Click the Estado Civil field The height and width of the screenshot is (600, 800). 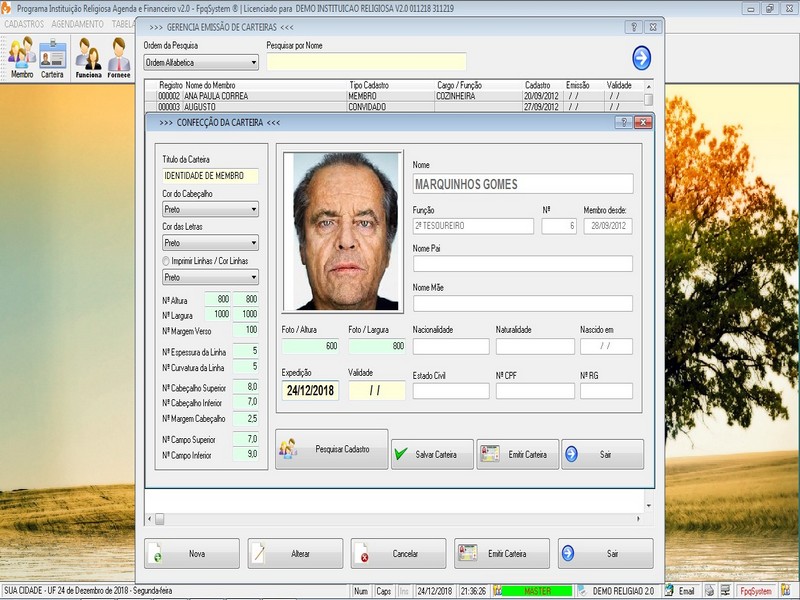pos(451,391)
